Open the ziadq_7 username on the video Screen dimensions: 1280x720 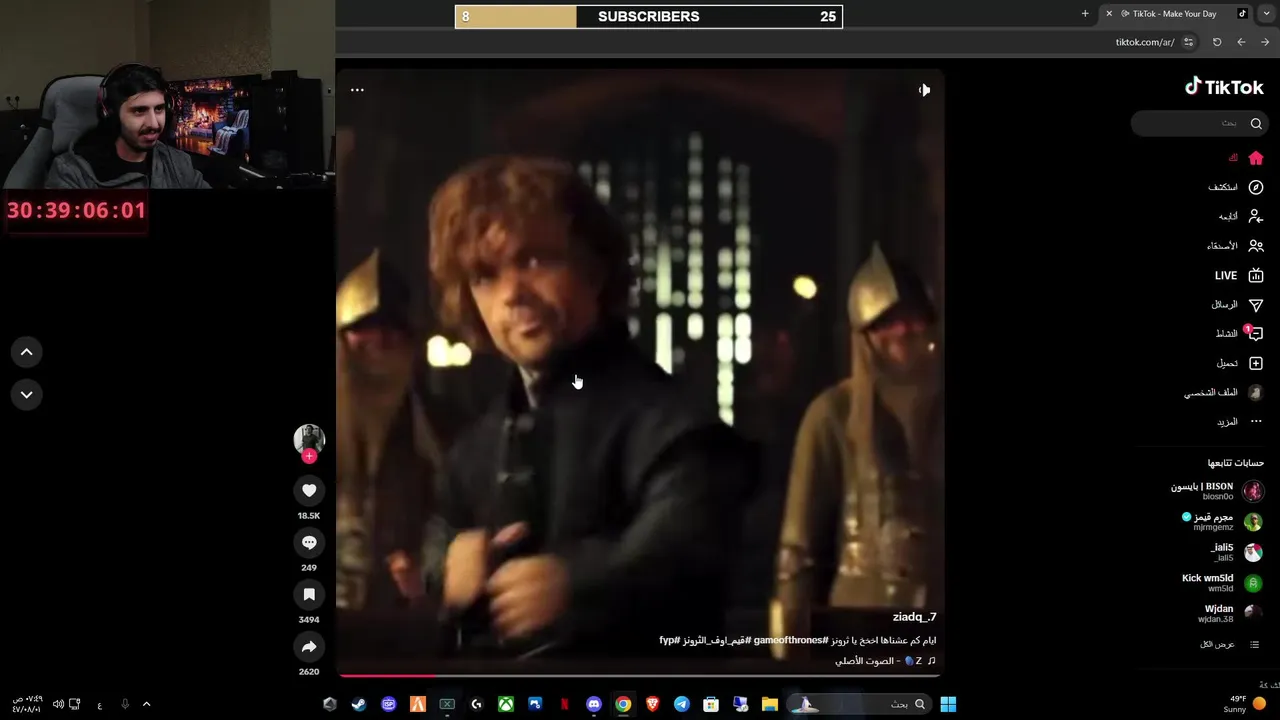pos(914,617)
